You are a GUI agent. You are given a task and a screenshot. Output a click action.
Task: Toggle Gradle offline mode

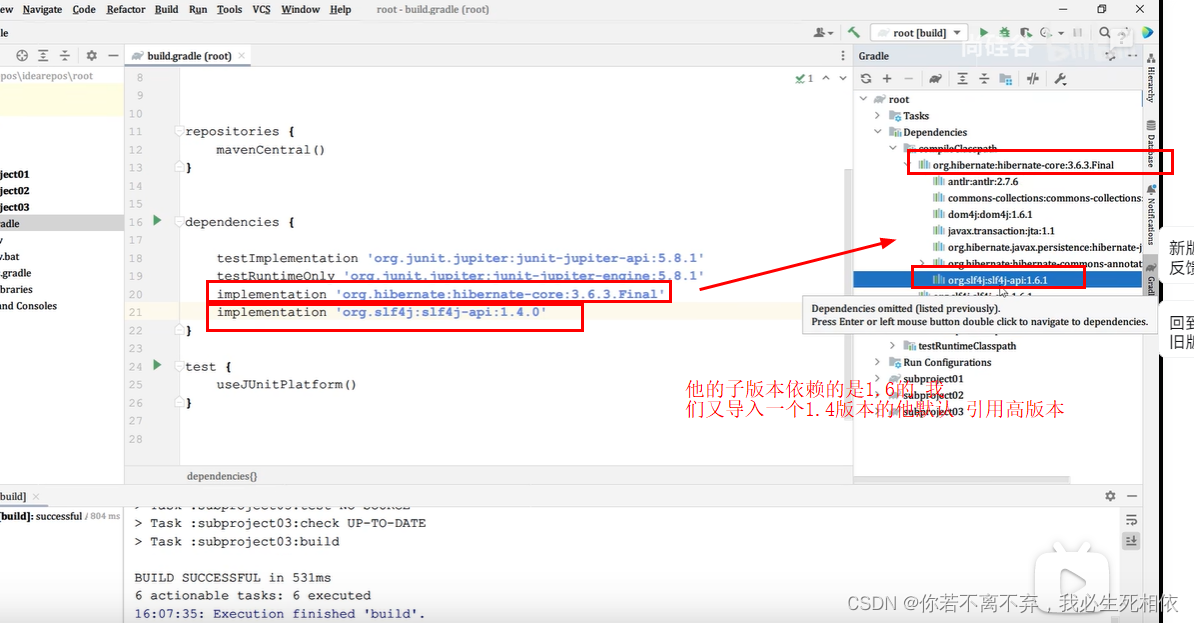click(x=1033, y=78)
